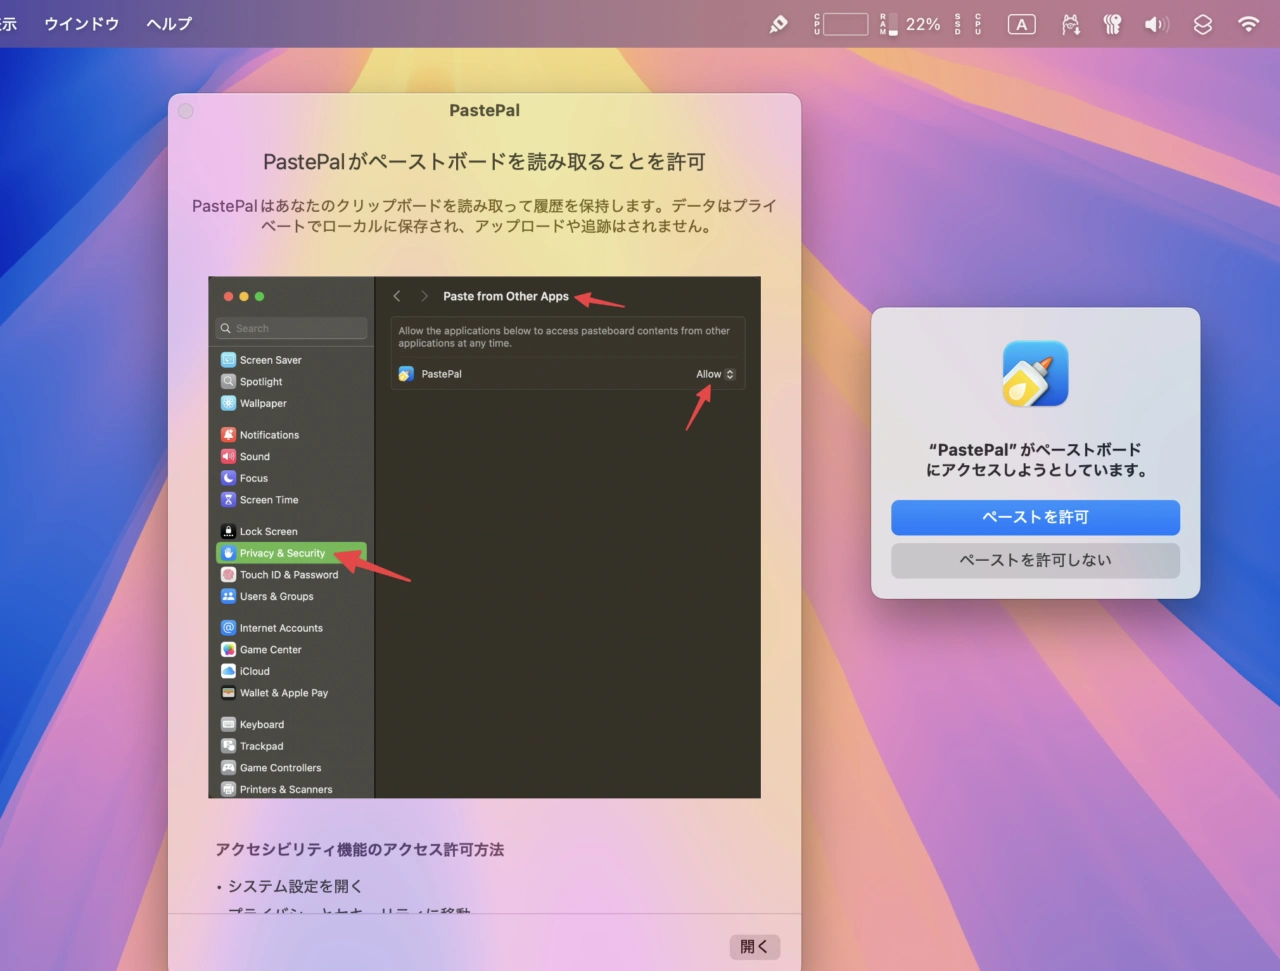Open the CPU usage graph in menu bar
Viewport: 1280px width, 971px height.
[x=840, y=24]
